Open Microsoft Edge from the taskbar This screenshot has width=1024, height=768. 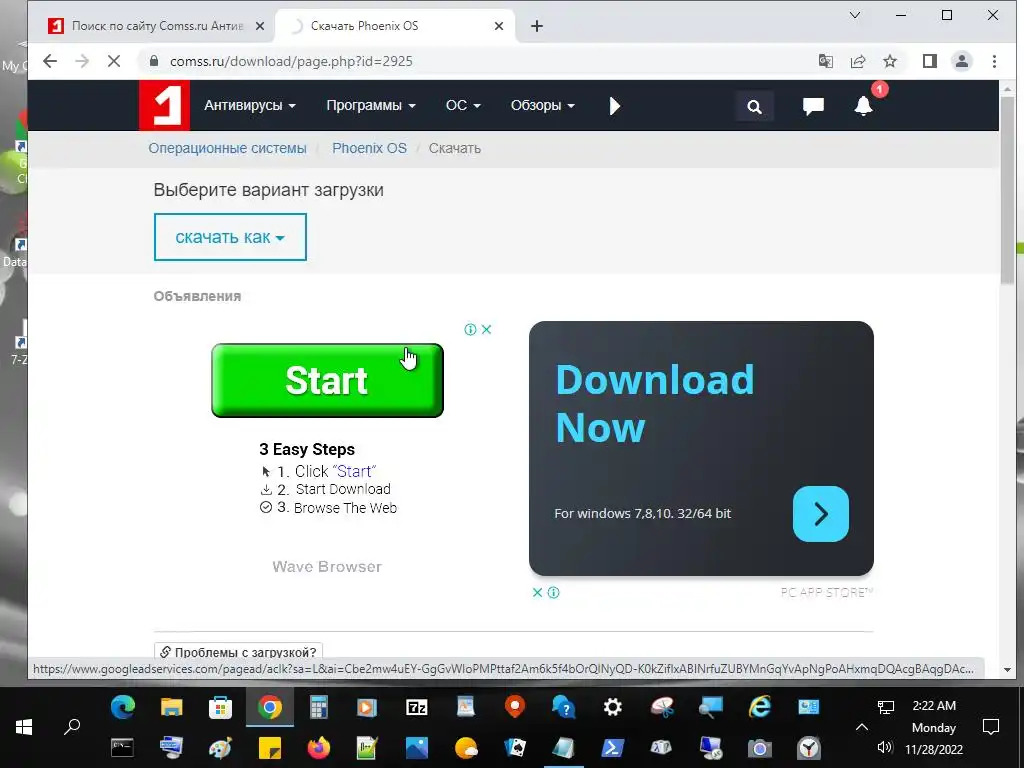click(123, 707)
